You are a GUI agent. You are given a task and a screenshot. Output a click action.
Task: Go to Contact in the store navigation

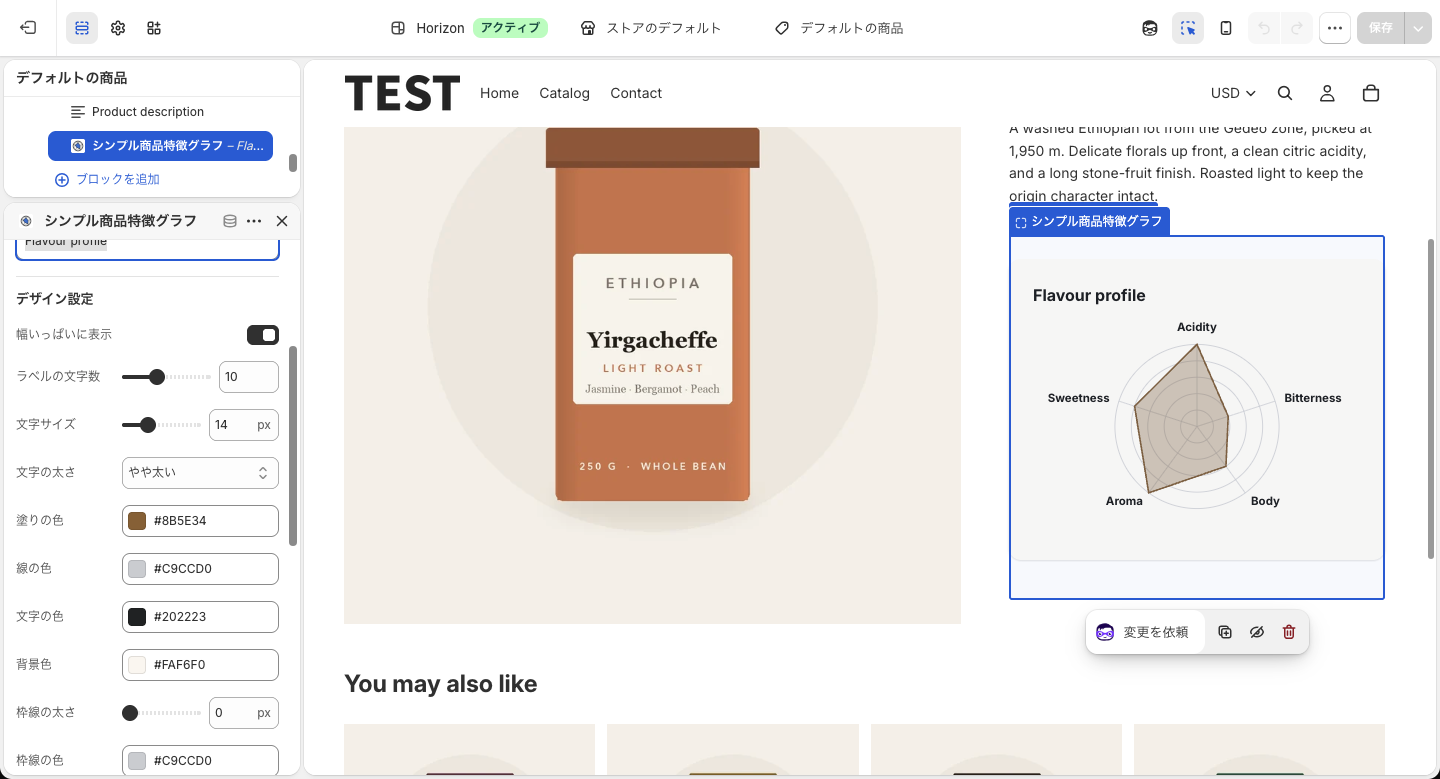pyautogui.click(x=636, y=93)
